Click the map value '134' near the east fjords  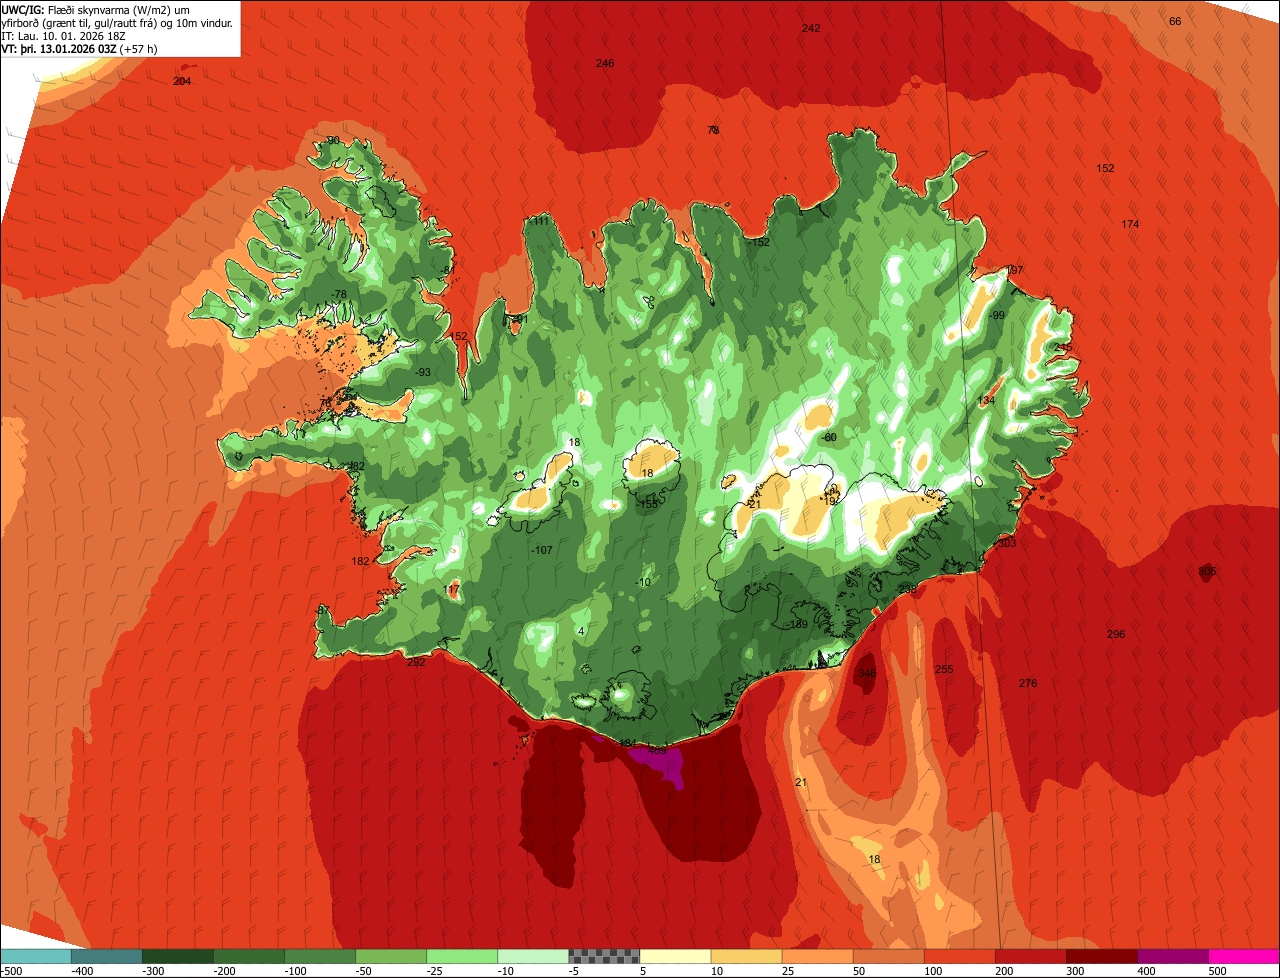(x=986, y=400)
